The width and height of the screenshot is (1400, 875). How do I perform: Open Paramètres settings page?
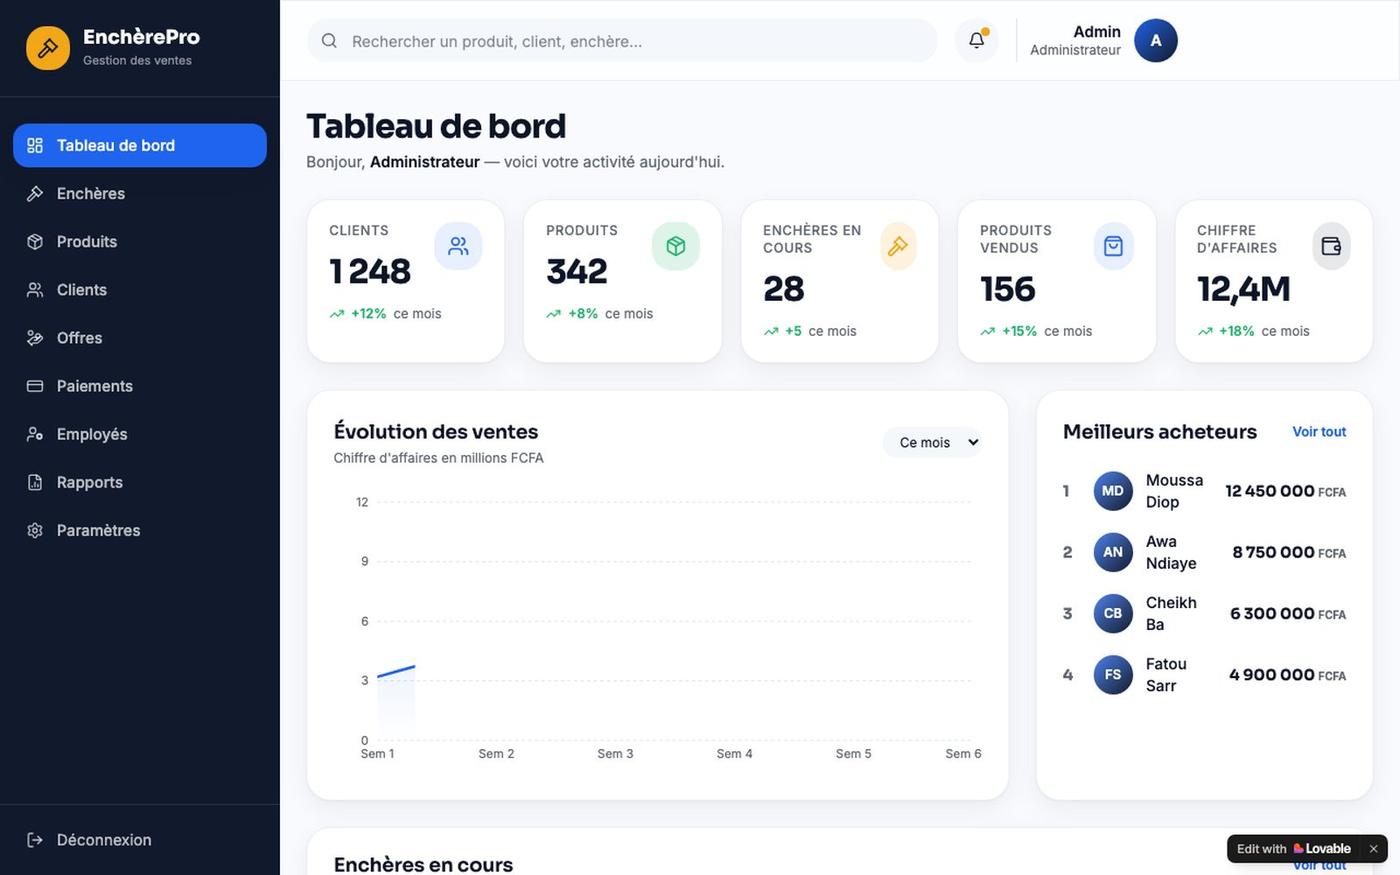(x=140, y=530)
